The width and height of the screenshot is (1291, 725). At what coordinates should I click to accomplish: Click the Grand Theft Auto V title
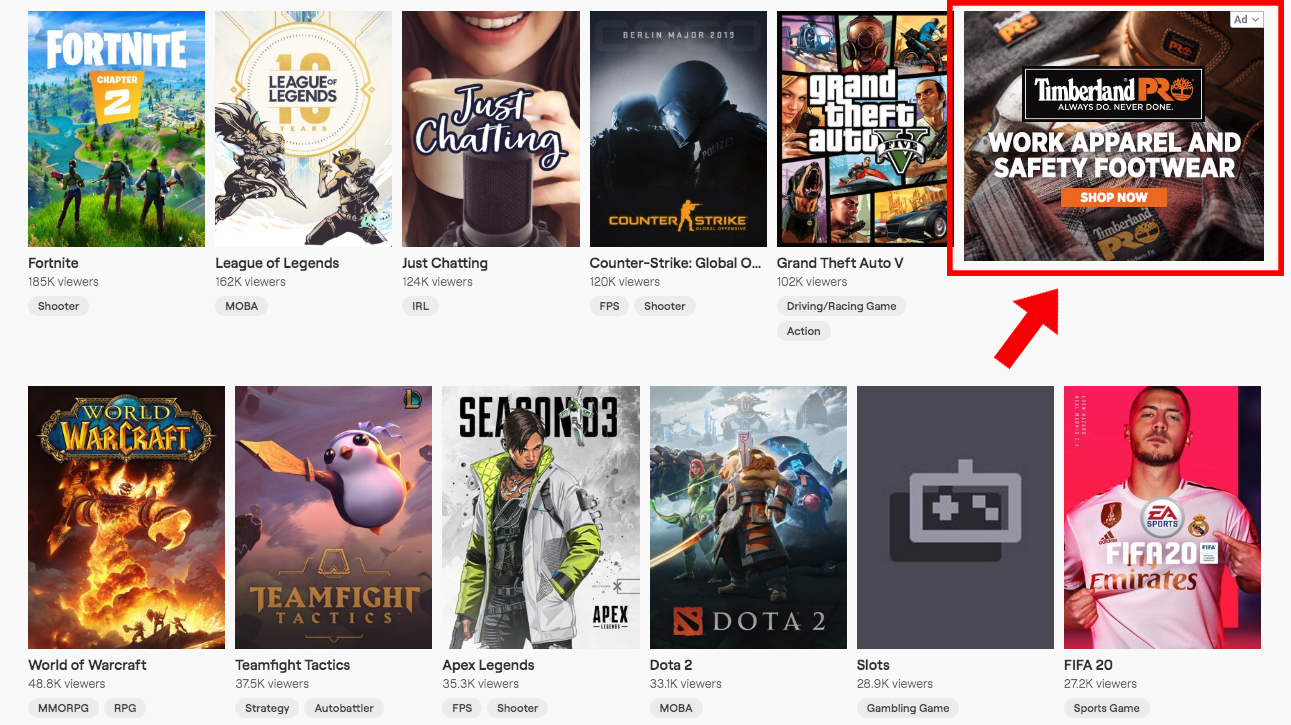[x=840, y=263]
